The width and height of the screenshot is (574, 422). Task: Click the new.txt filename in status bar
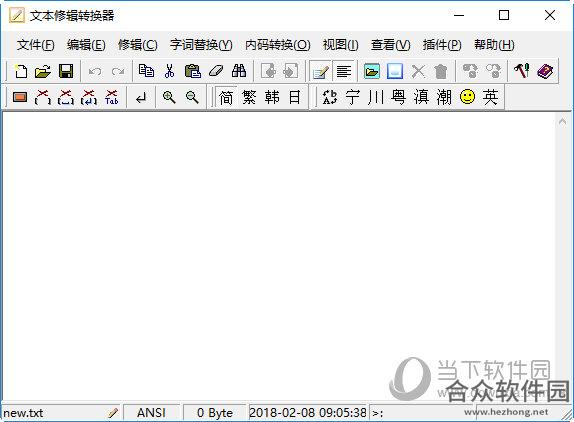23,413
